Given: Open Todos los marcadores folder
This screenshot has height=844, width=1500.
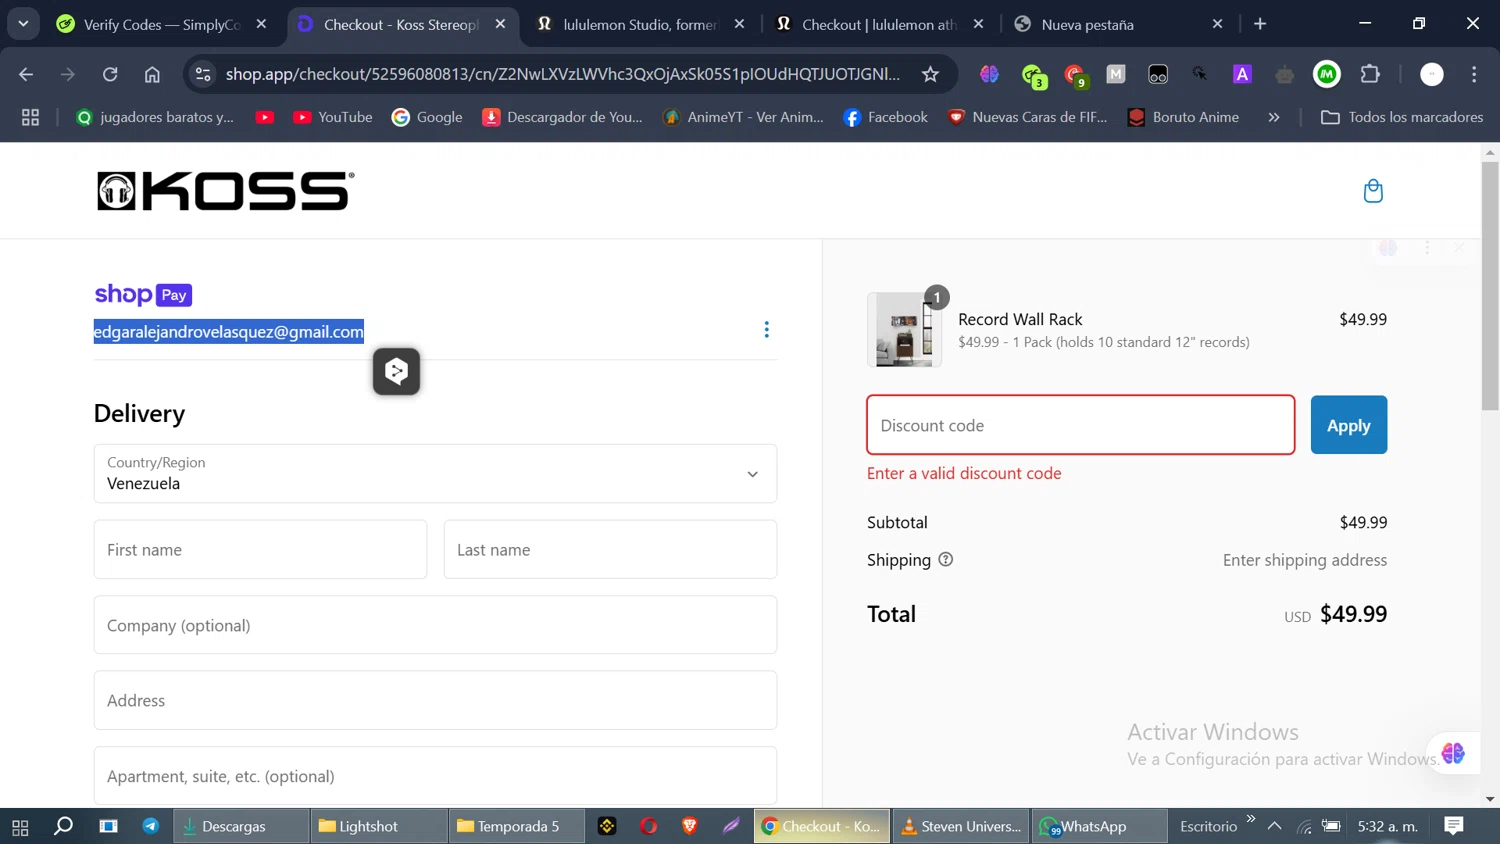Looking at the screenshot, I should coord(1402,117).
